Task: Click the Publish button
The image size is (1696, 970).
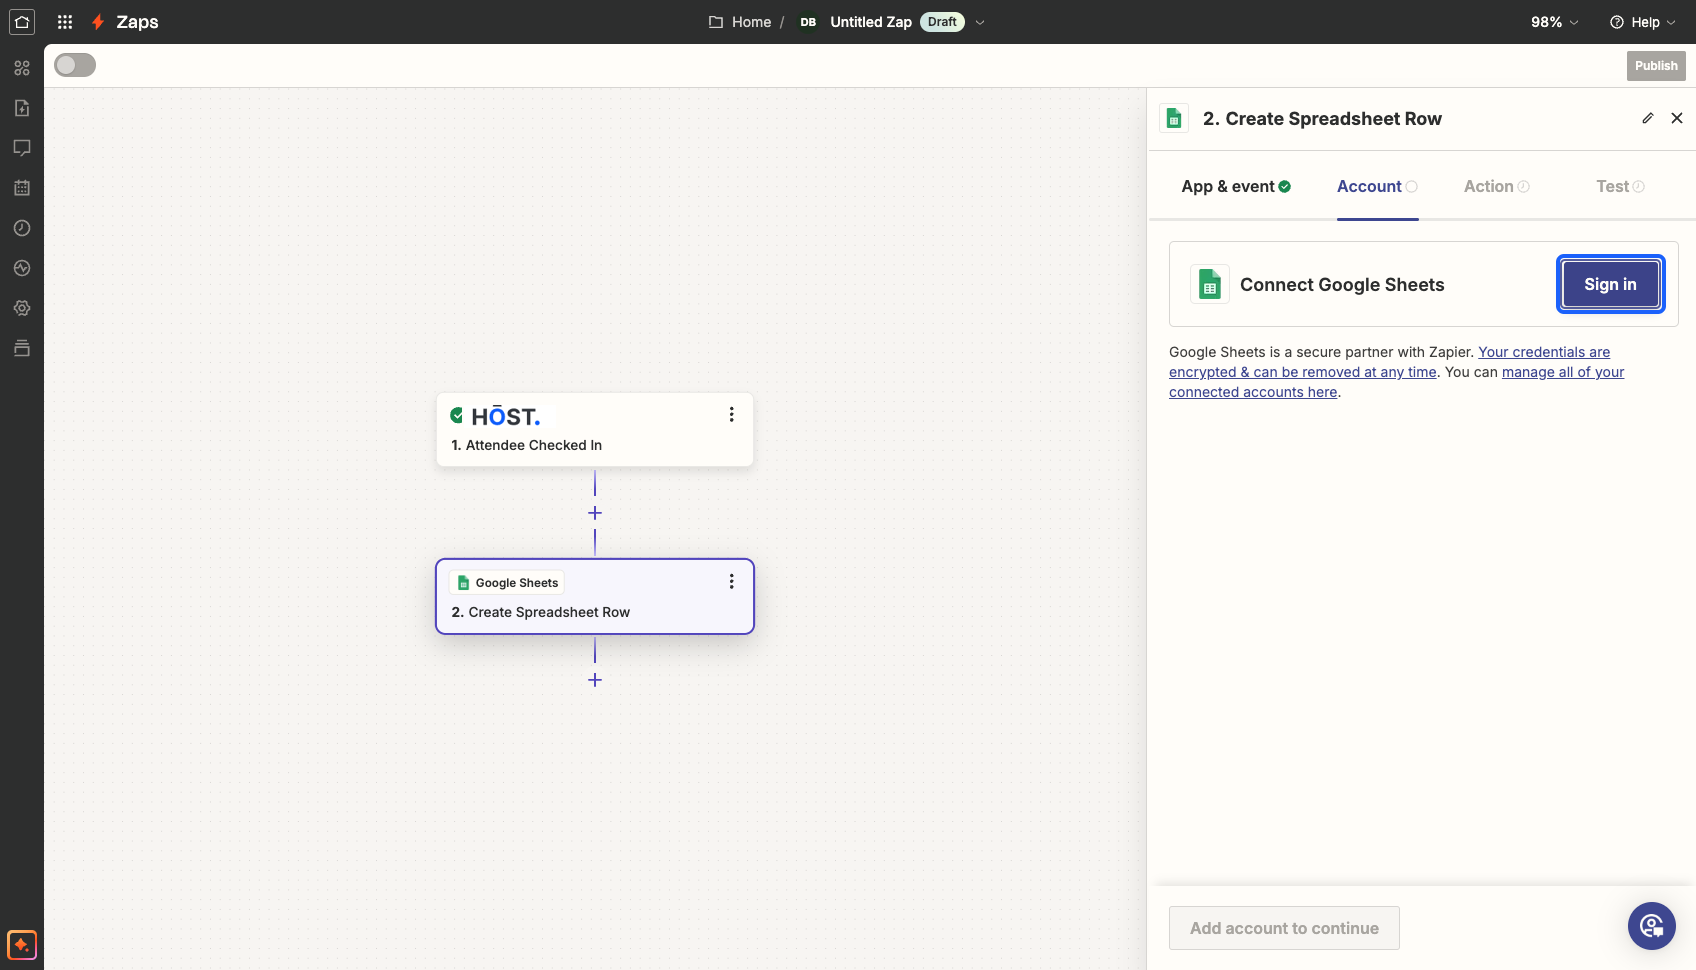Action: coord(1656,66)
